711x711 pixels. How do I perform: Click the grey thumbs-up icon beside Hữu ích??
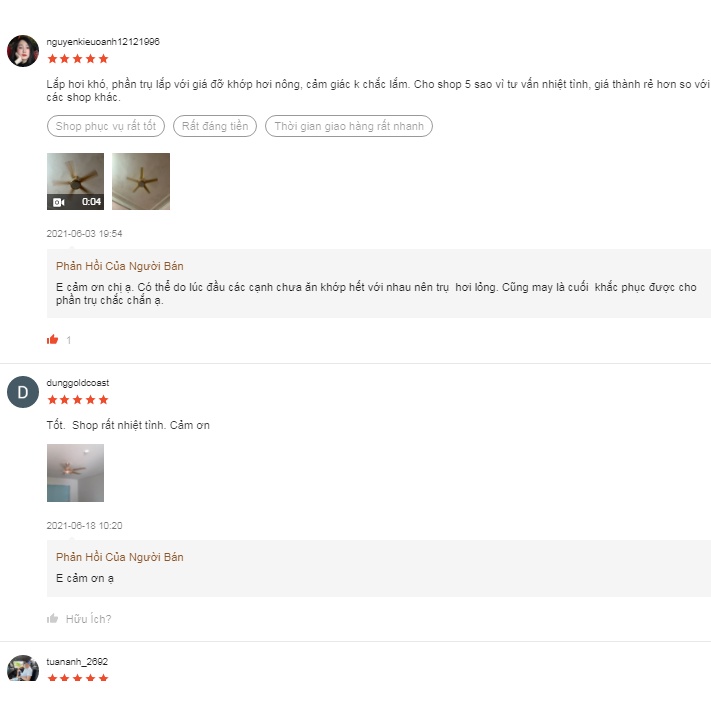tap(52, 619)
